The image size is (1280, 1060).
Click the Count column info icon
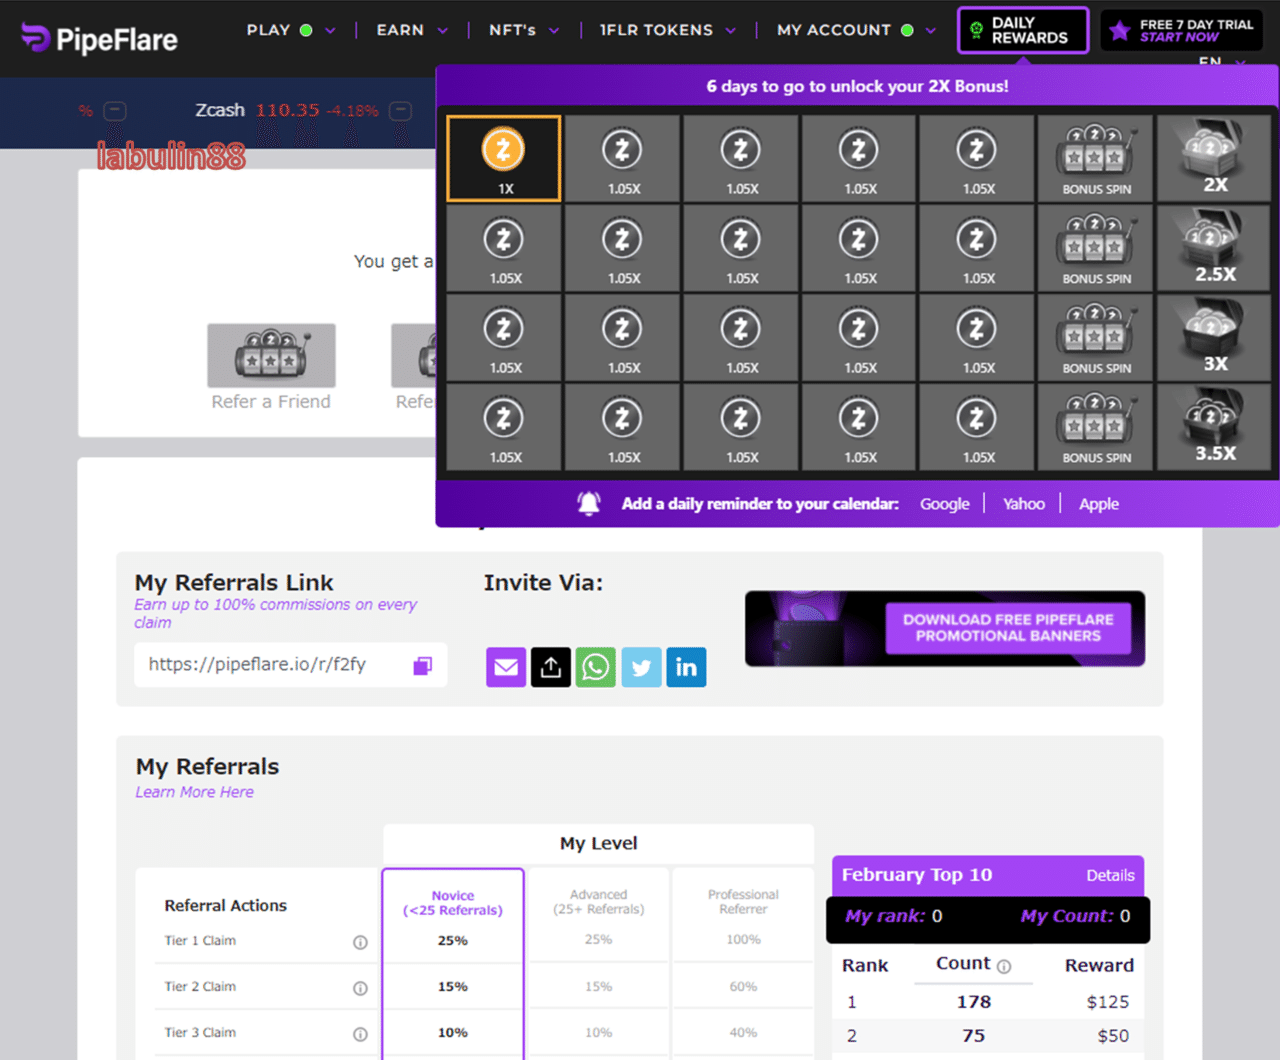pos(1004,966)
